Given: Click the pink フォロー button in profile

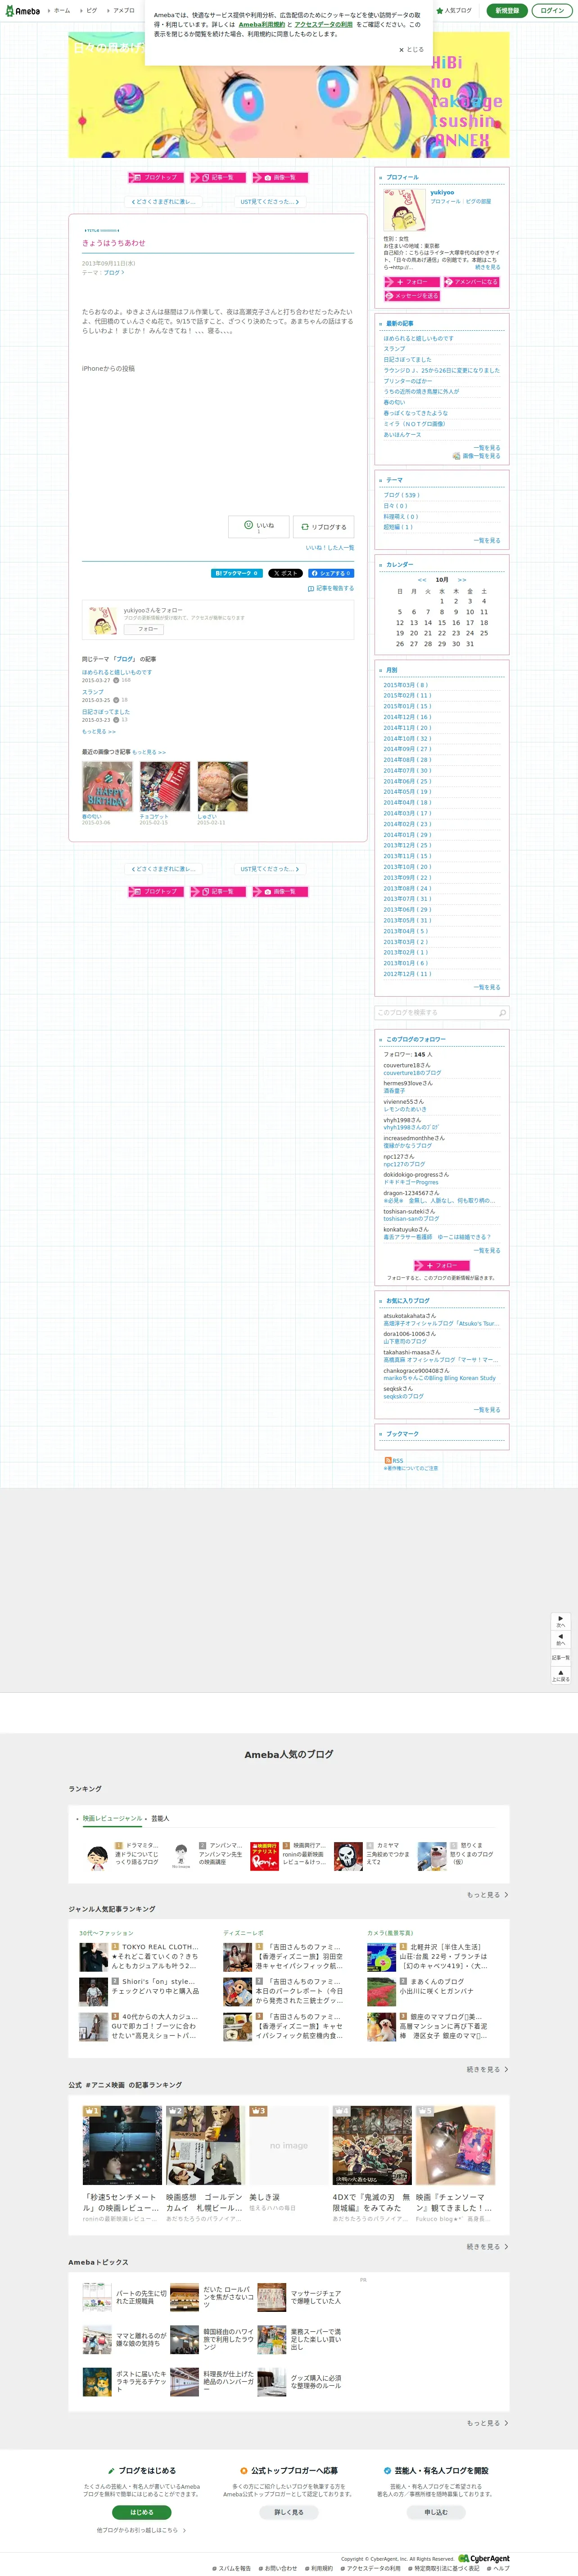Looking at the screenshot, I should point(411,282).
